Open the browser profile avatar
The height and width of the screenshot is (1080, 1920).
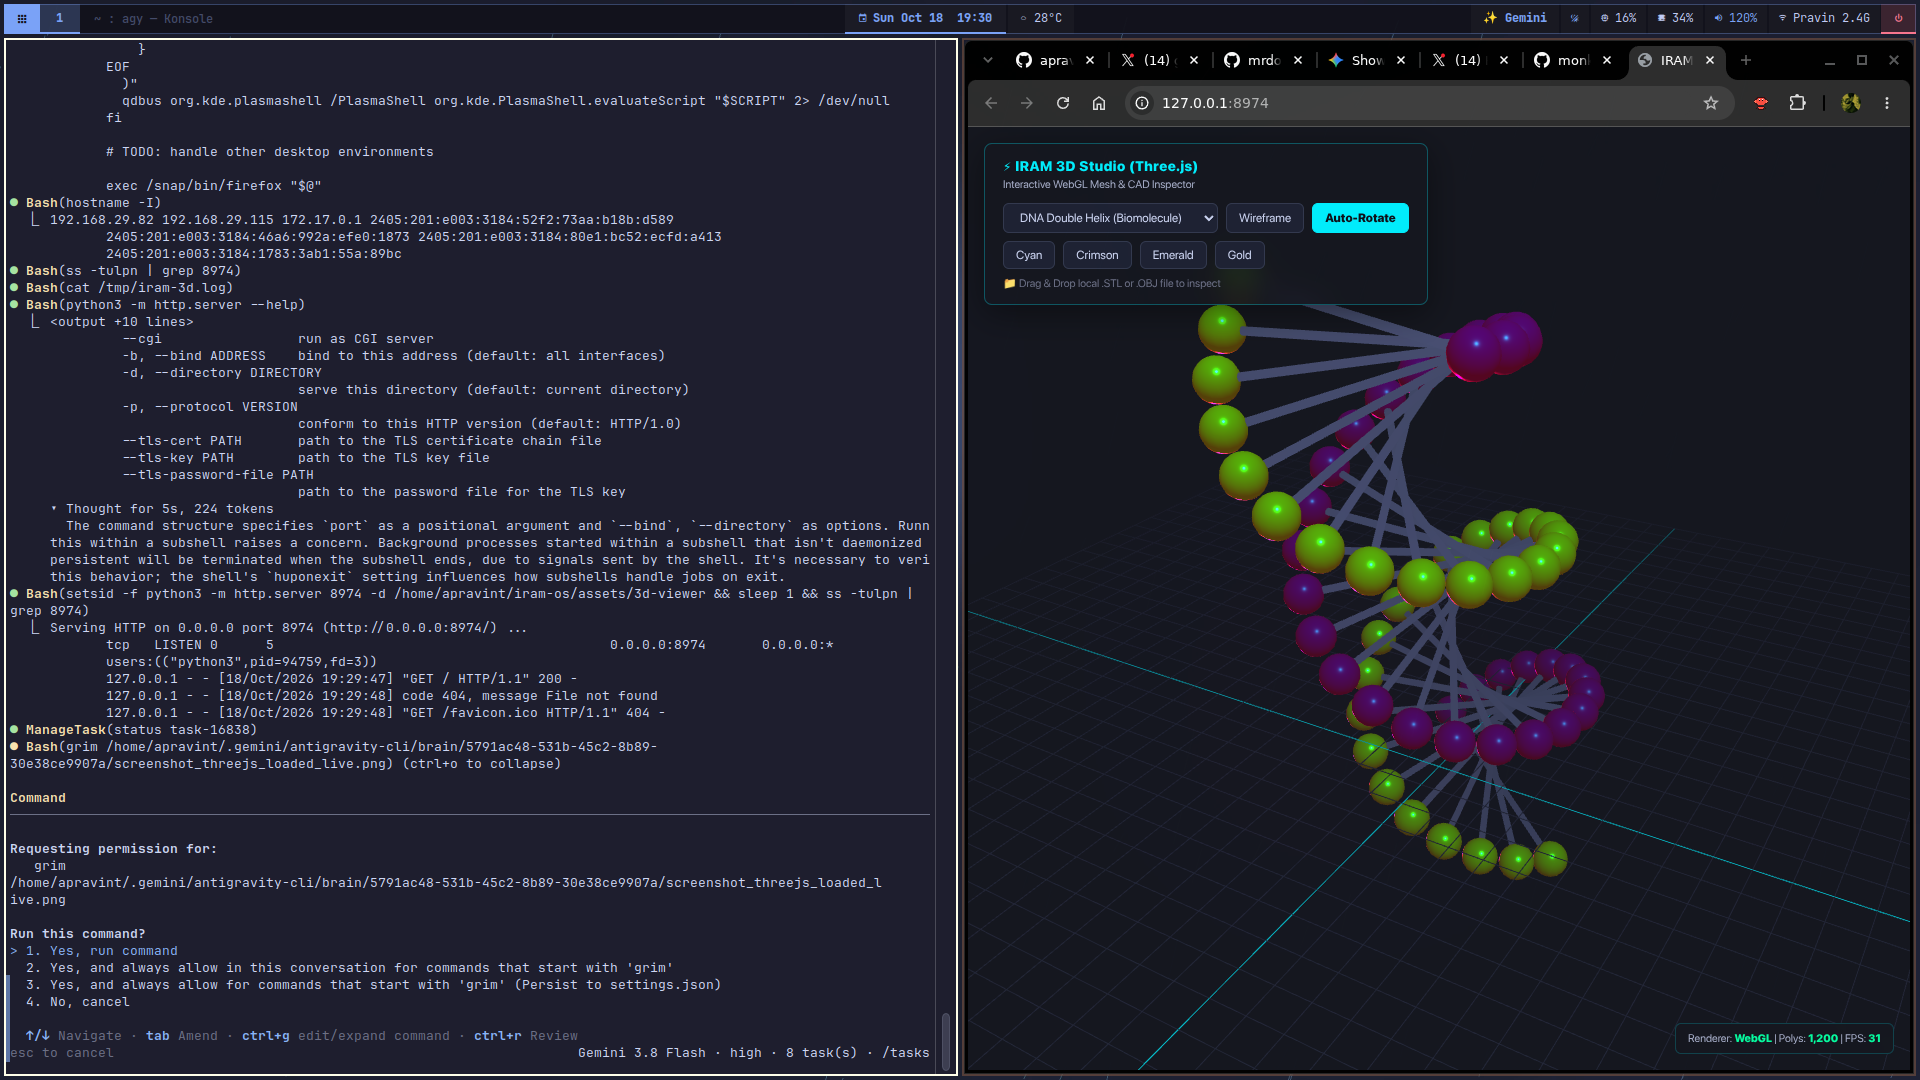1851,103
